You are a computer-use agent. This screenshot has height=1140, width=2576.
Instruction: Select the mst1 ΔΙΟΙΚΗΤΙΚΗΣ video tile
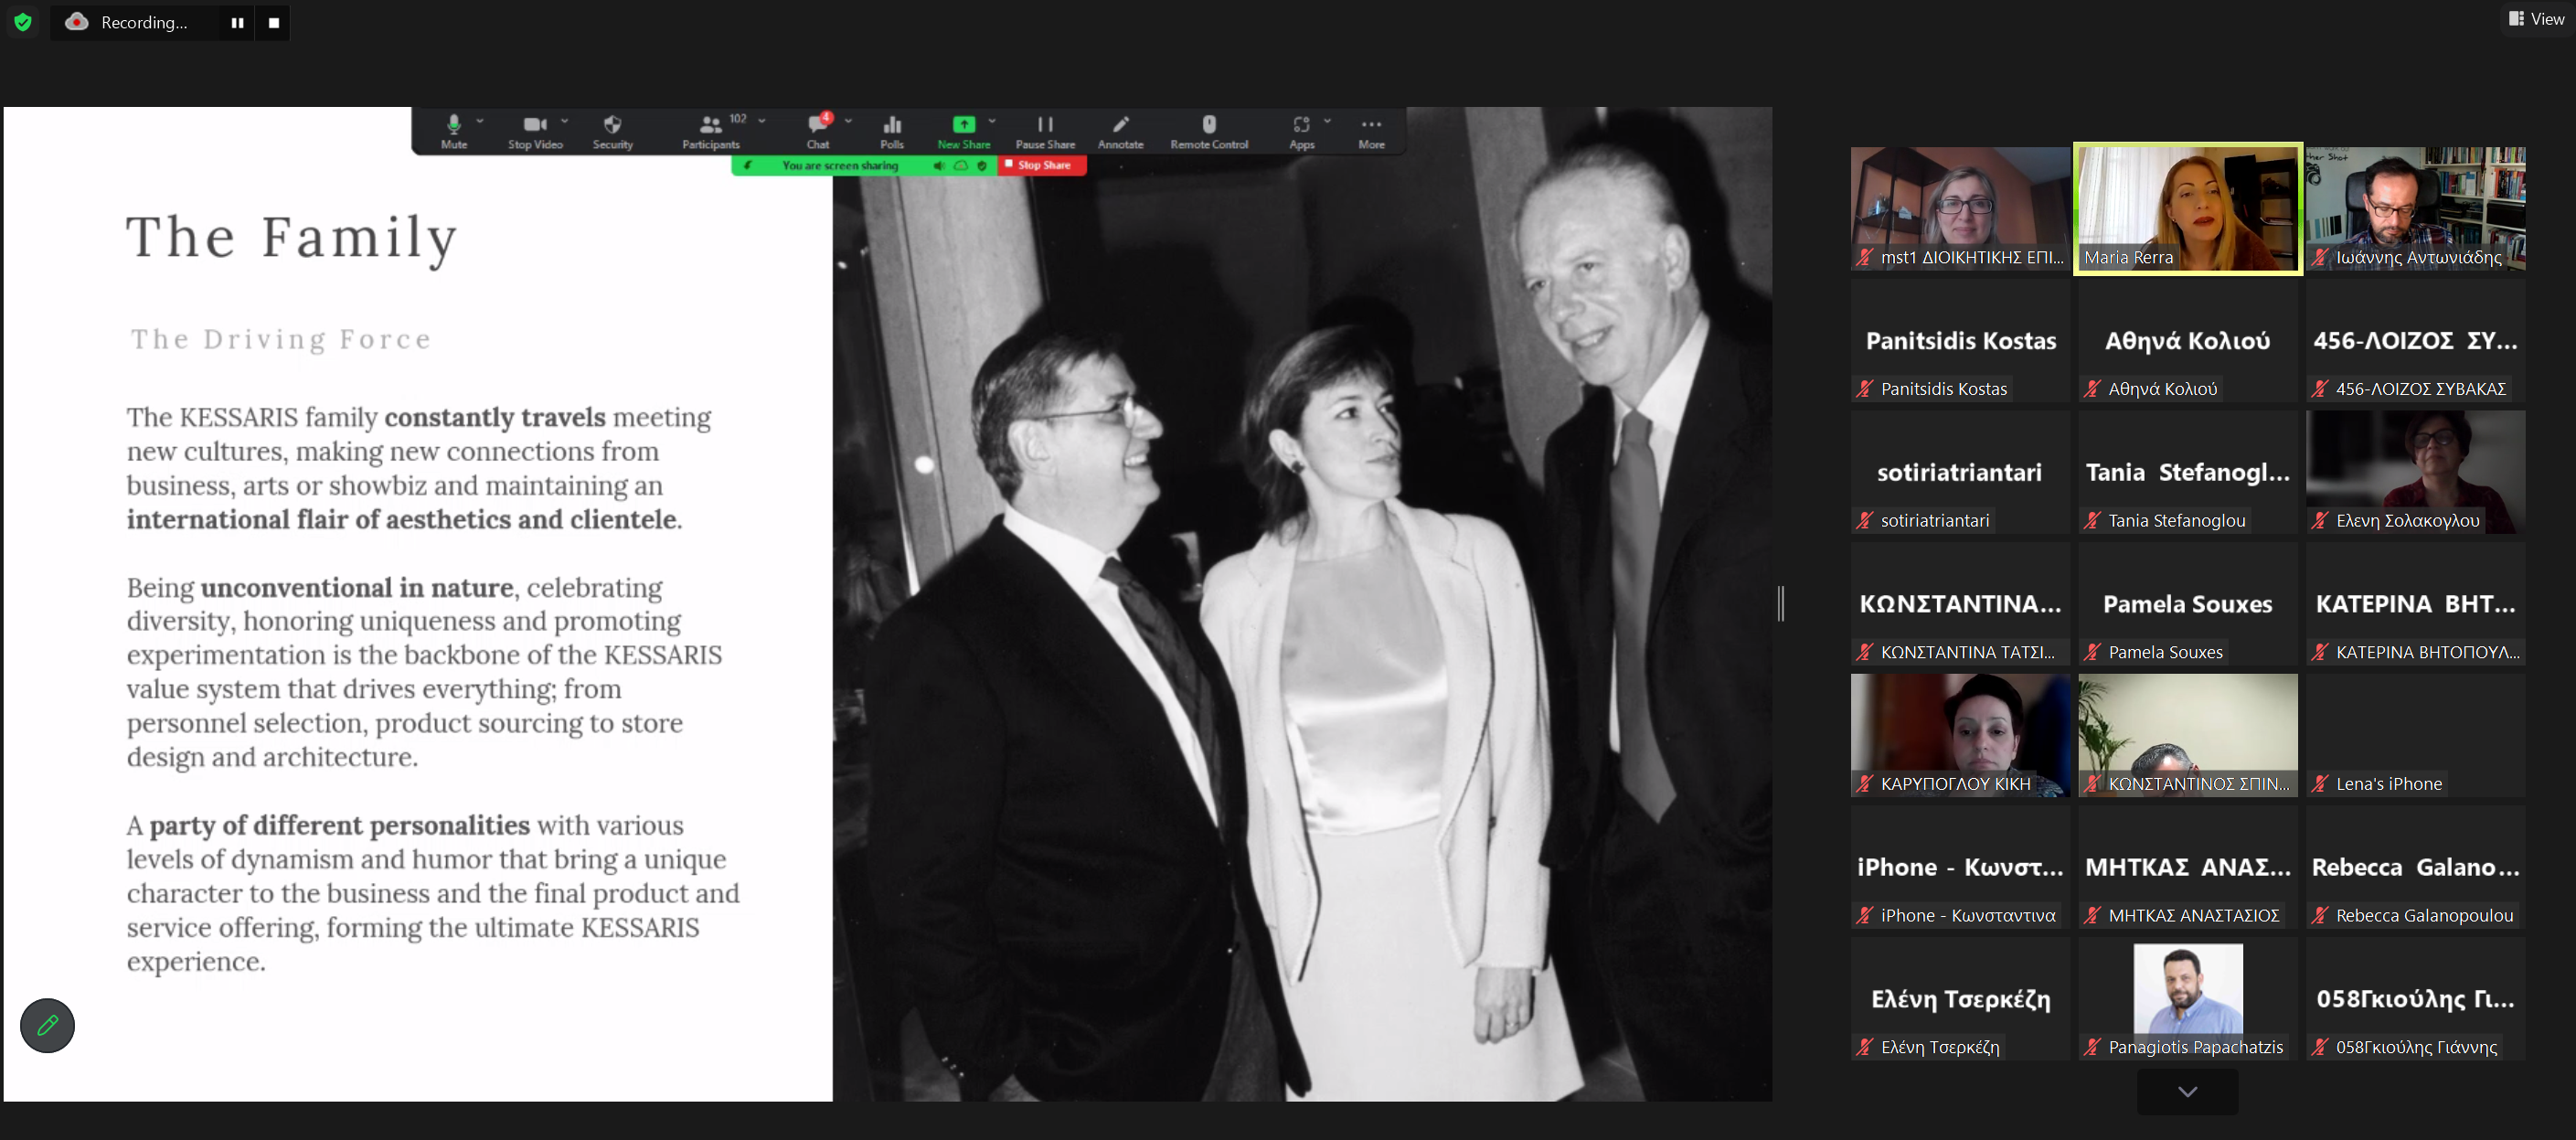[x=1960, y=209]
